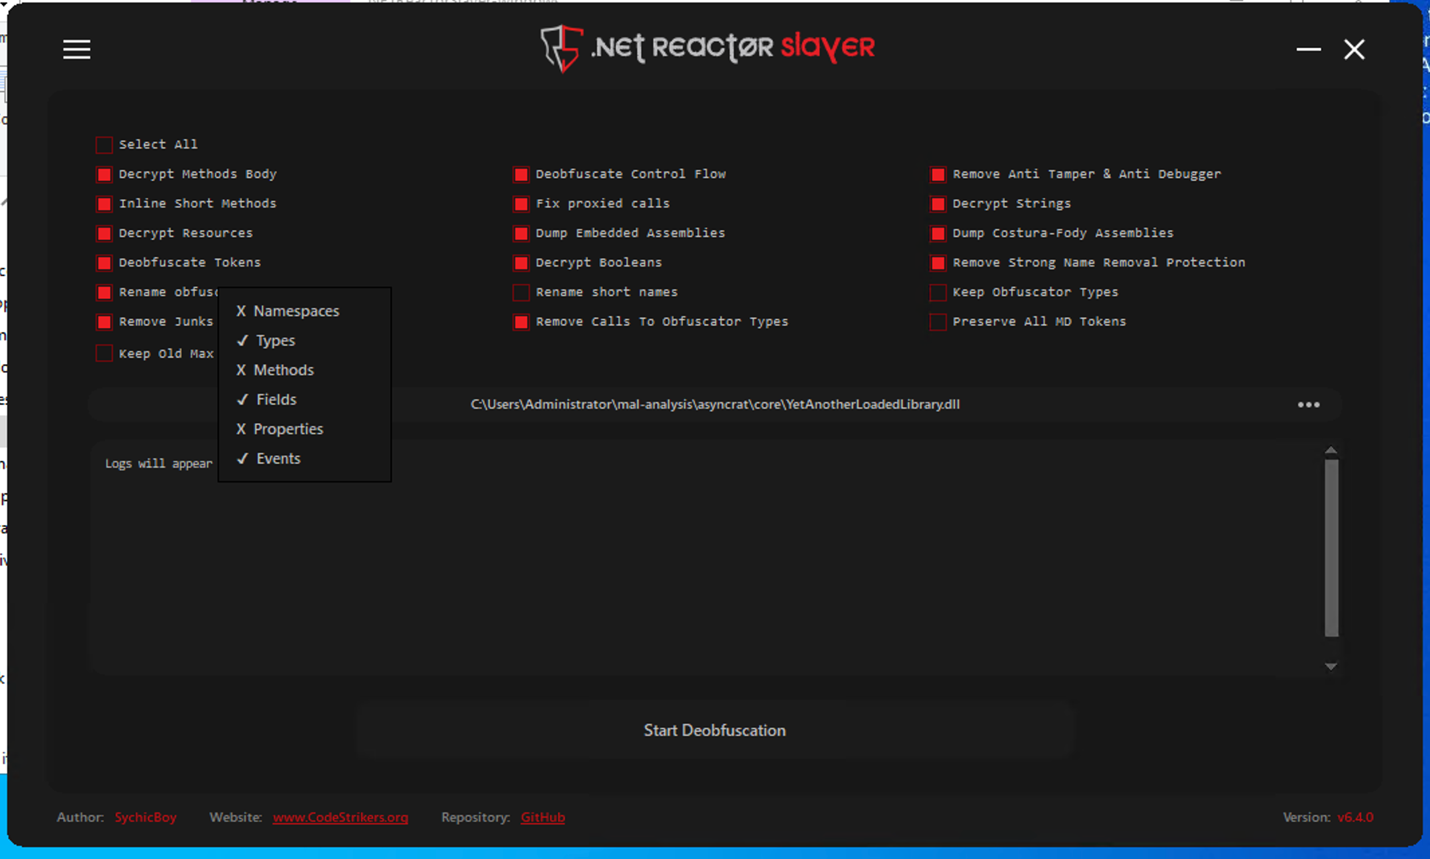Visit the www.CodeStrikers.org website link
Image resolution: width=1430 pixels, height=859 pixels.
(340, 817)
